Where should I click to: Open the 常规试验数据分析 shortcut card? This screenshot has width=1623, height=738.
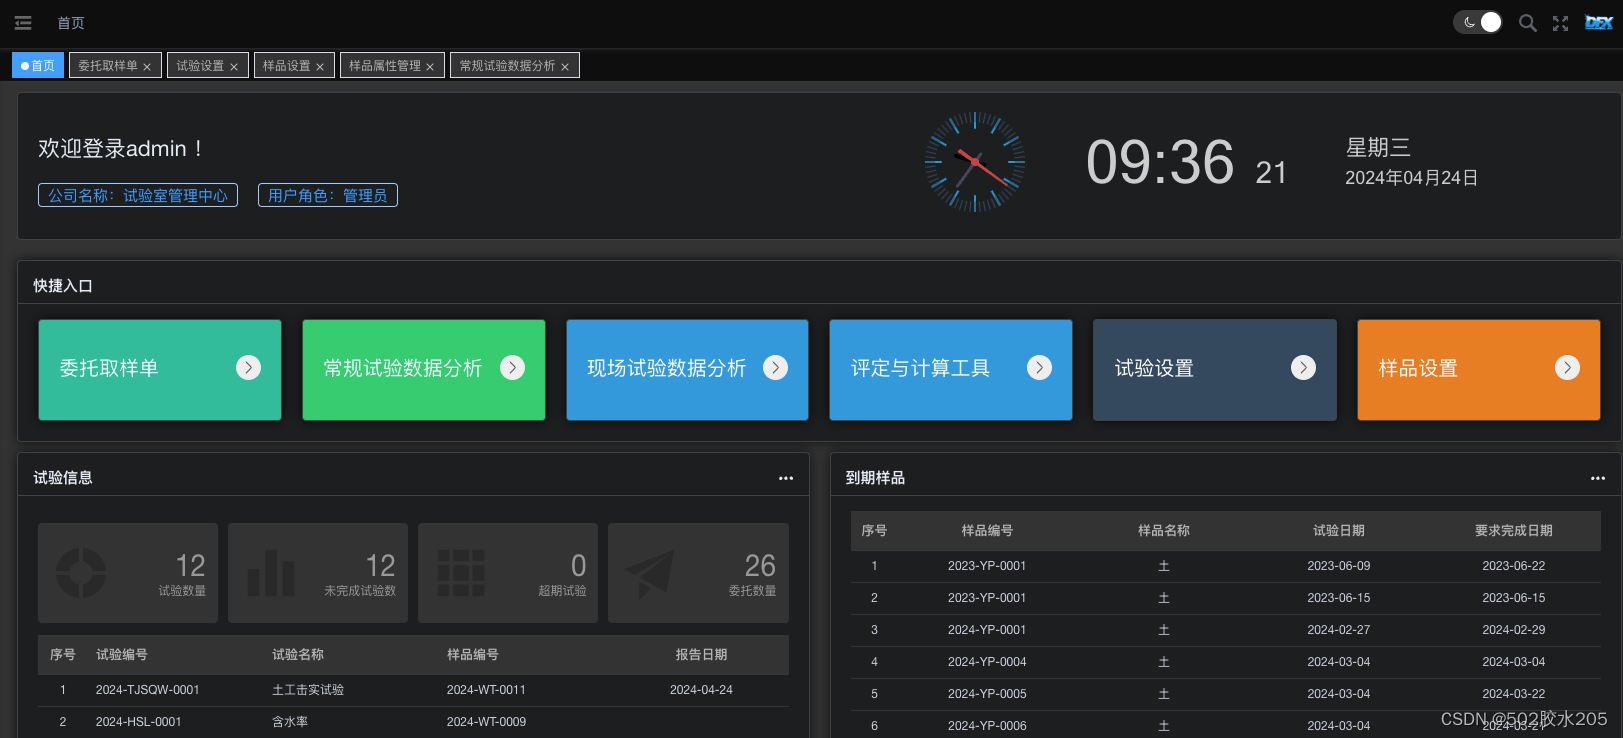click(424, 369)
